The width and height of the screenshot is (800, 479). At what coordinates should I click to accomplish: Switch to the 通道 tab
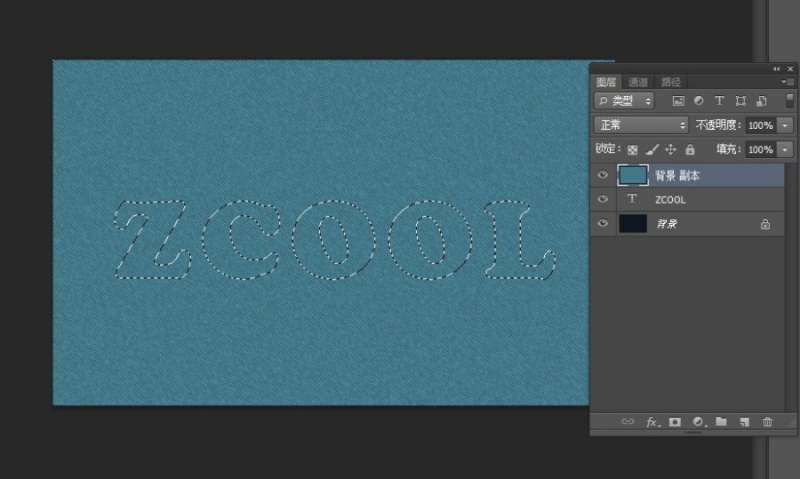[638, 82]
